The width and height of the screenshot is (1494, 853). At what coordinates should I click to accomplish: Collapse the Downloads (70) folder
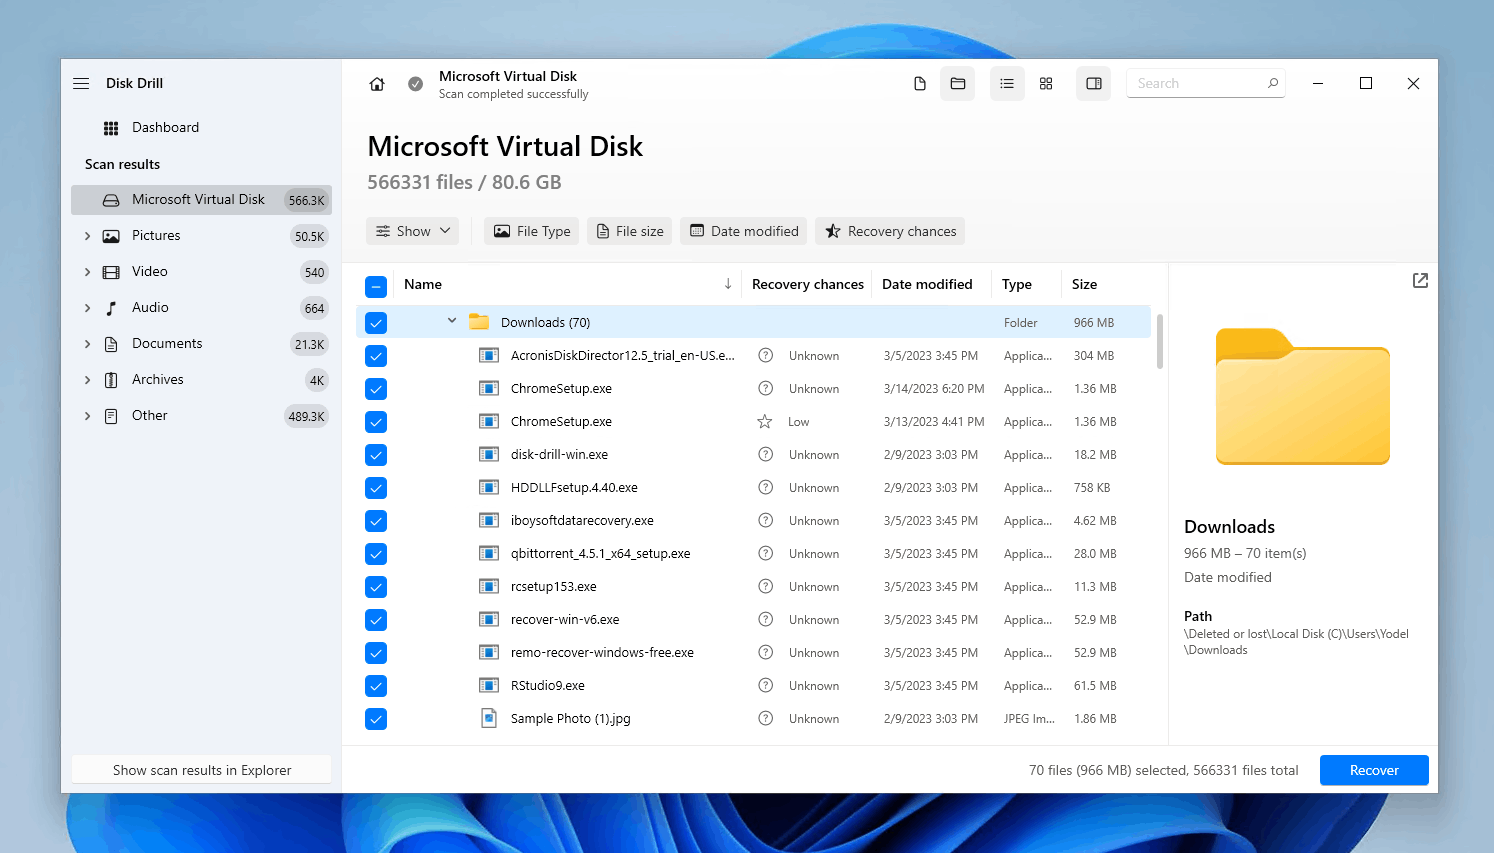click(452, 321)
